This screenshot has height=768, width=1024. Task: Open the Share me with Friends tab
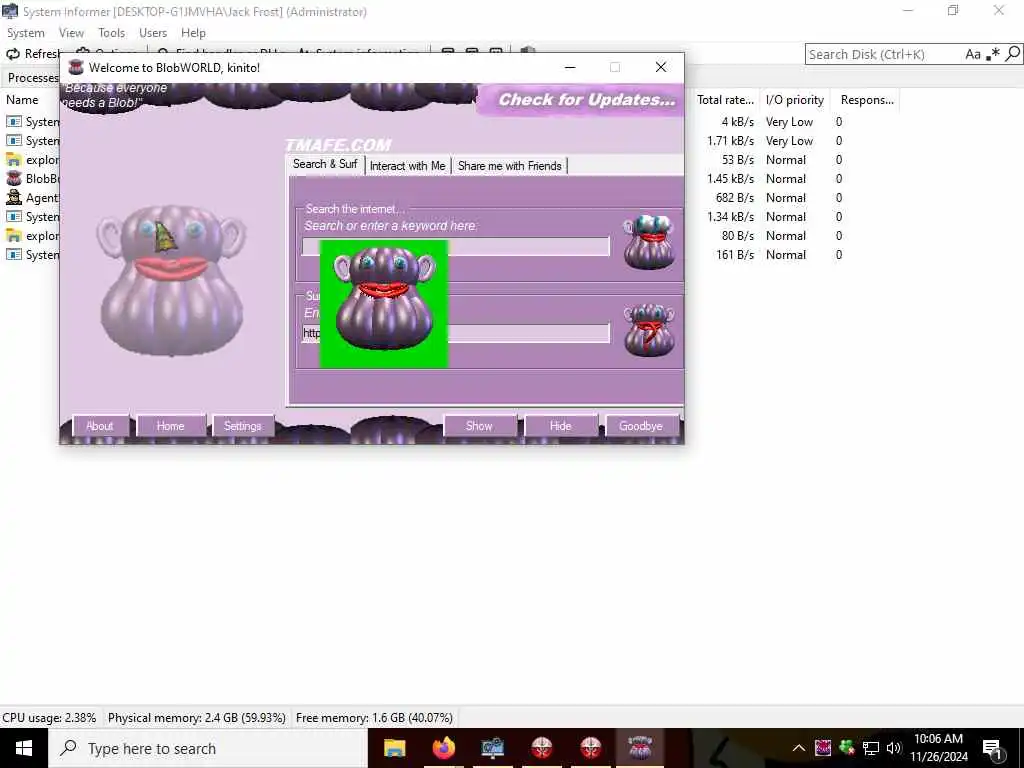509,166
